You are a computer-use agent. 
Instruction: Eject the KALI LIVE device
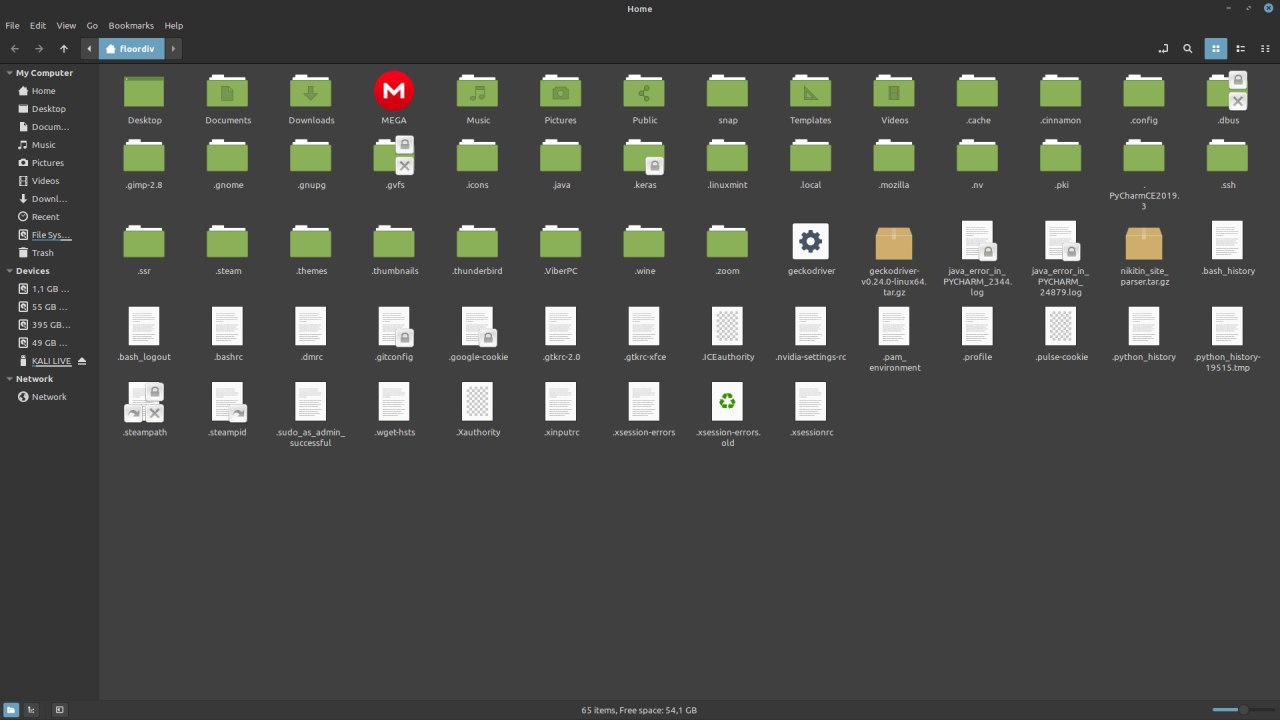pos(82,361)
